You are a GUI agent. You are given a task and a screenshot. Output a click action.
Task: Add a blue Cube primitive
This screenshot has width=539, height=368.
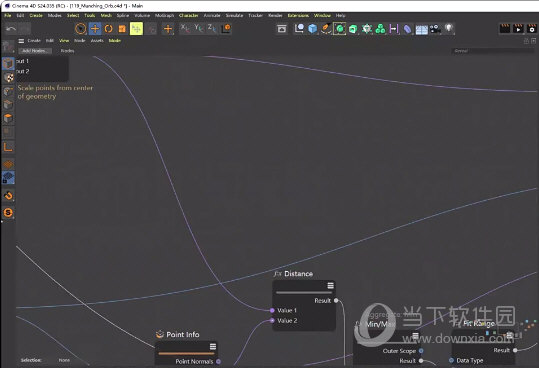(312, 29)
